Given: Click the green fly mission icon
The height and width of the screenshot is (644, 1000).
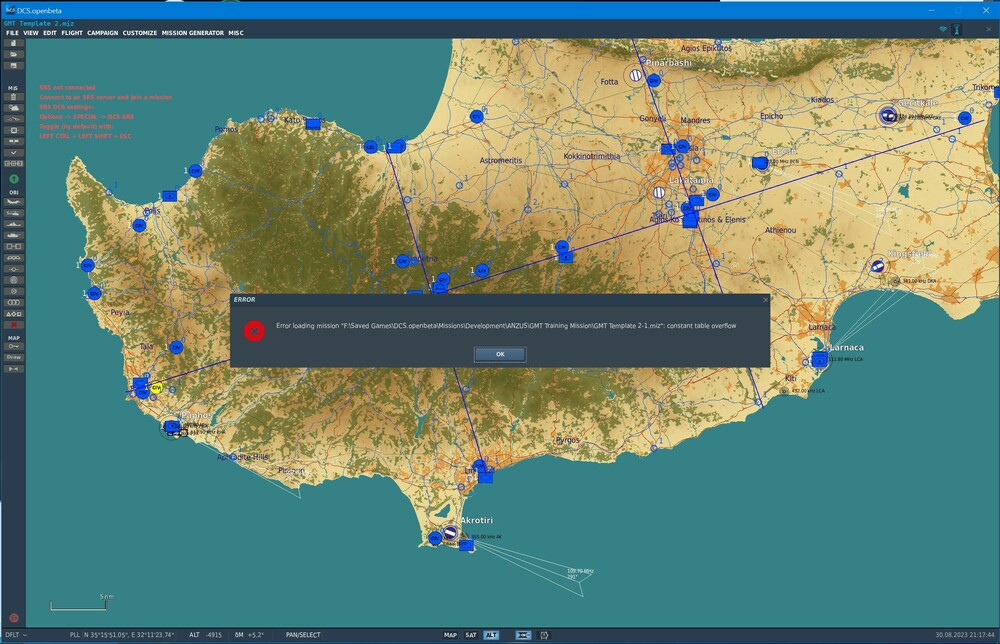Looking at the screenshot, I should [14, 179].
